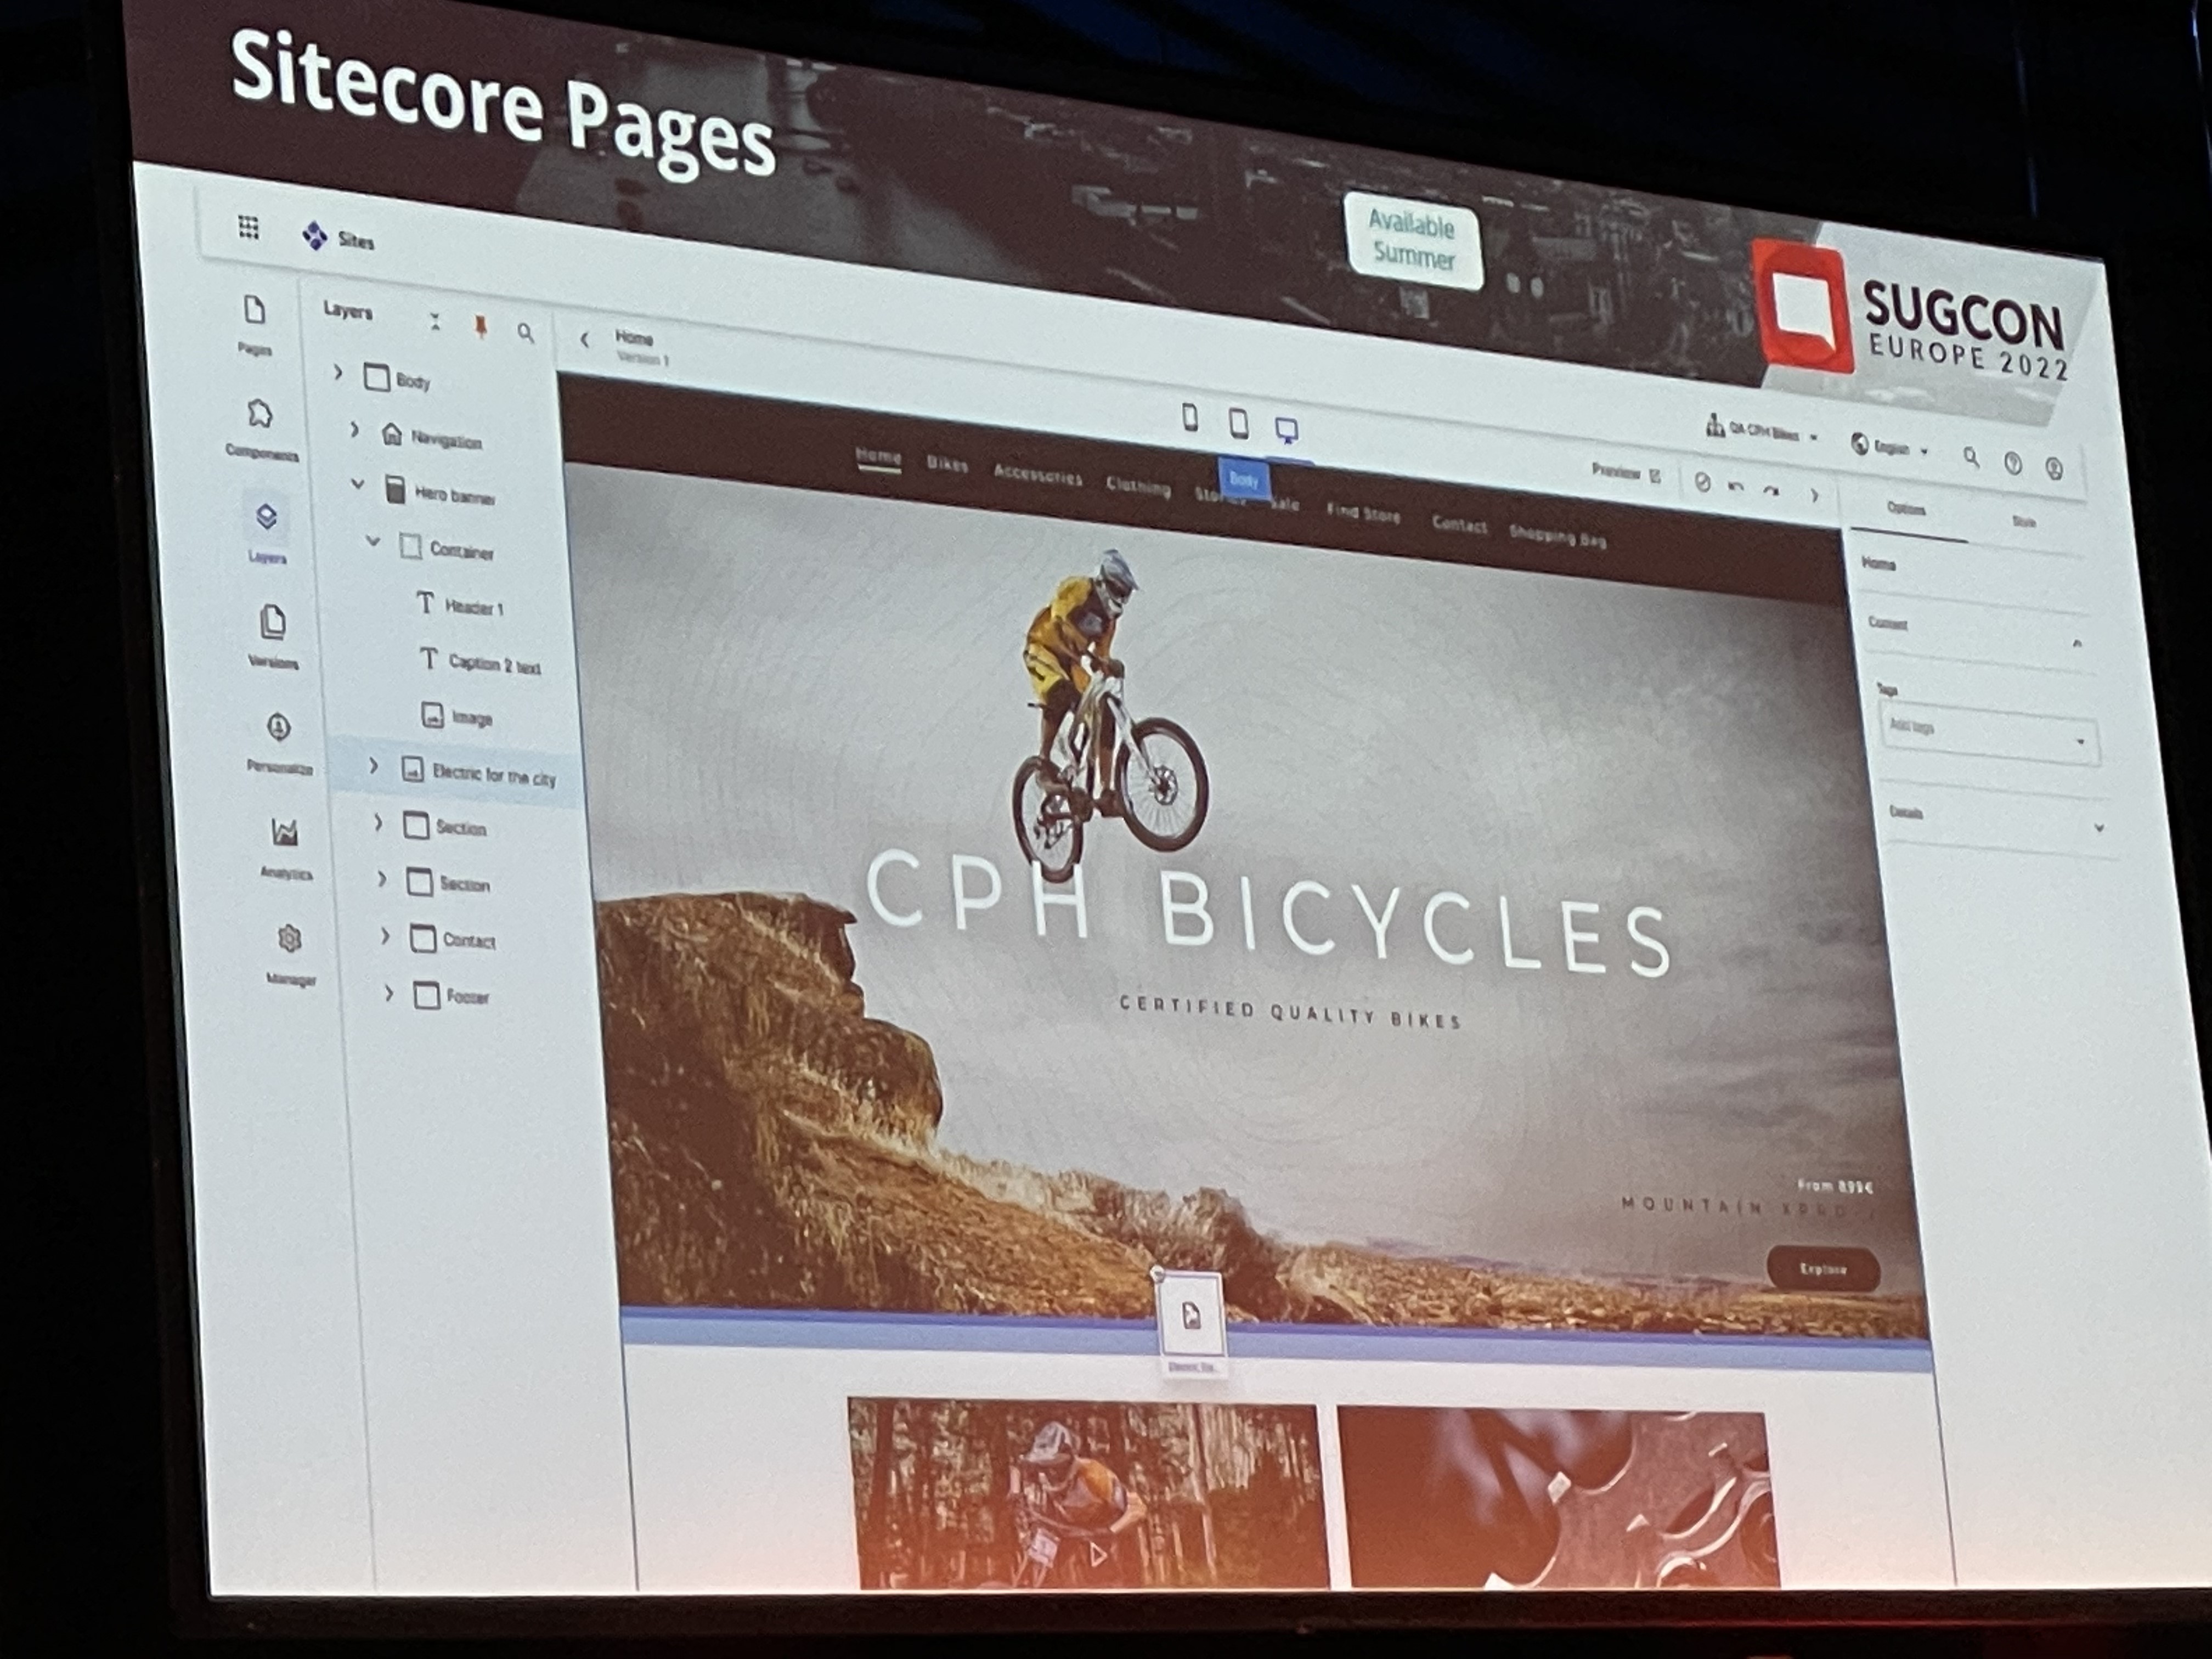The image size is (2212, 1659).
Task: Undo the last change
Action: tap(1735, 486)
